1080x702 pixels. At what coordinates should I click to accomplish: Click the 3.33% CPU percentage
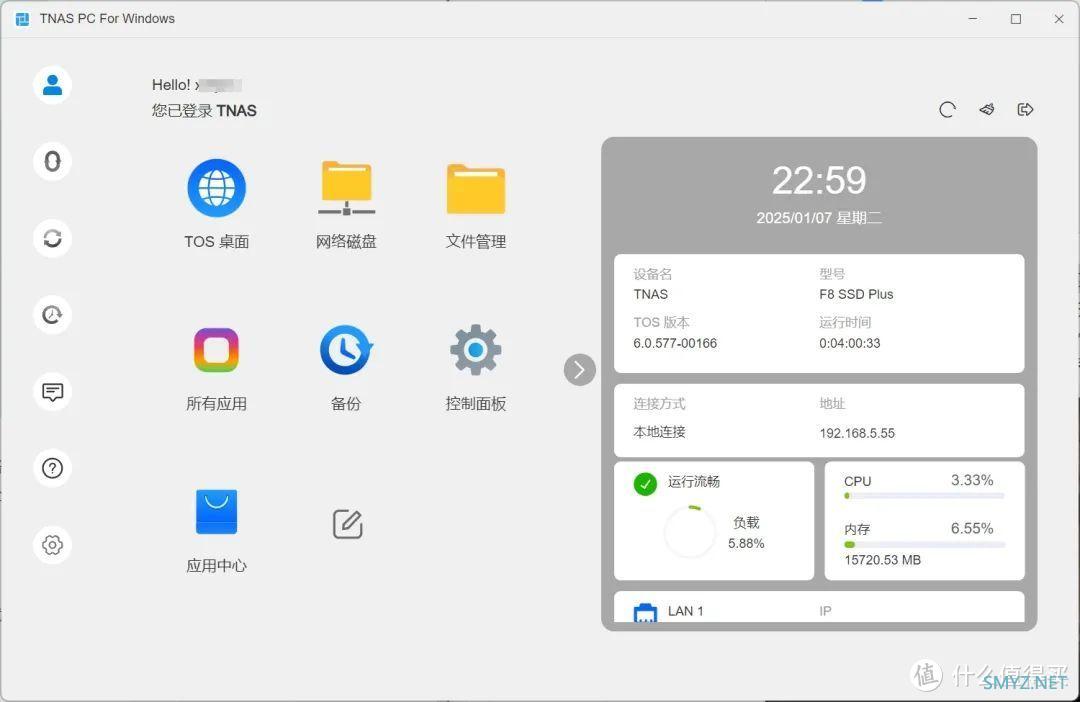[x=972, y=480]
